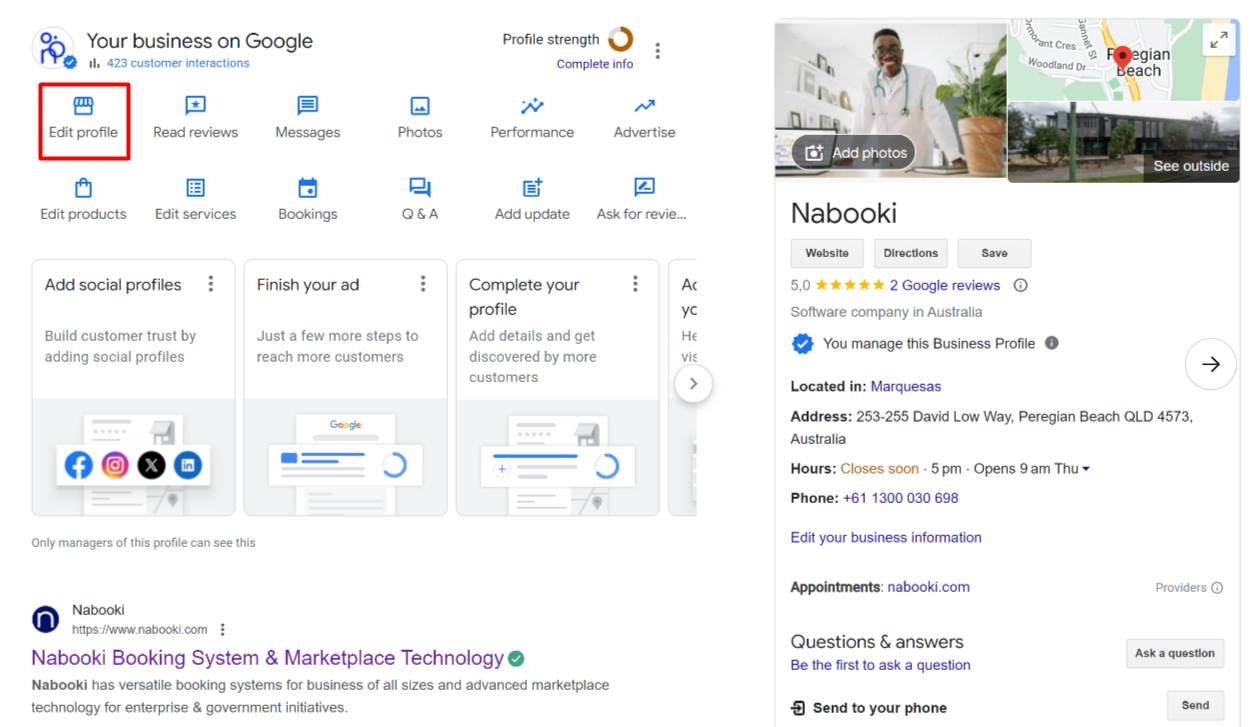Click Edit your business information

[886, 538]
